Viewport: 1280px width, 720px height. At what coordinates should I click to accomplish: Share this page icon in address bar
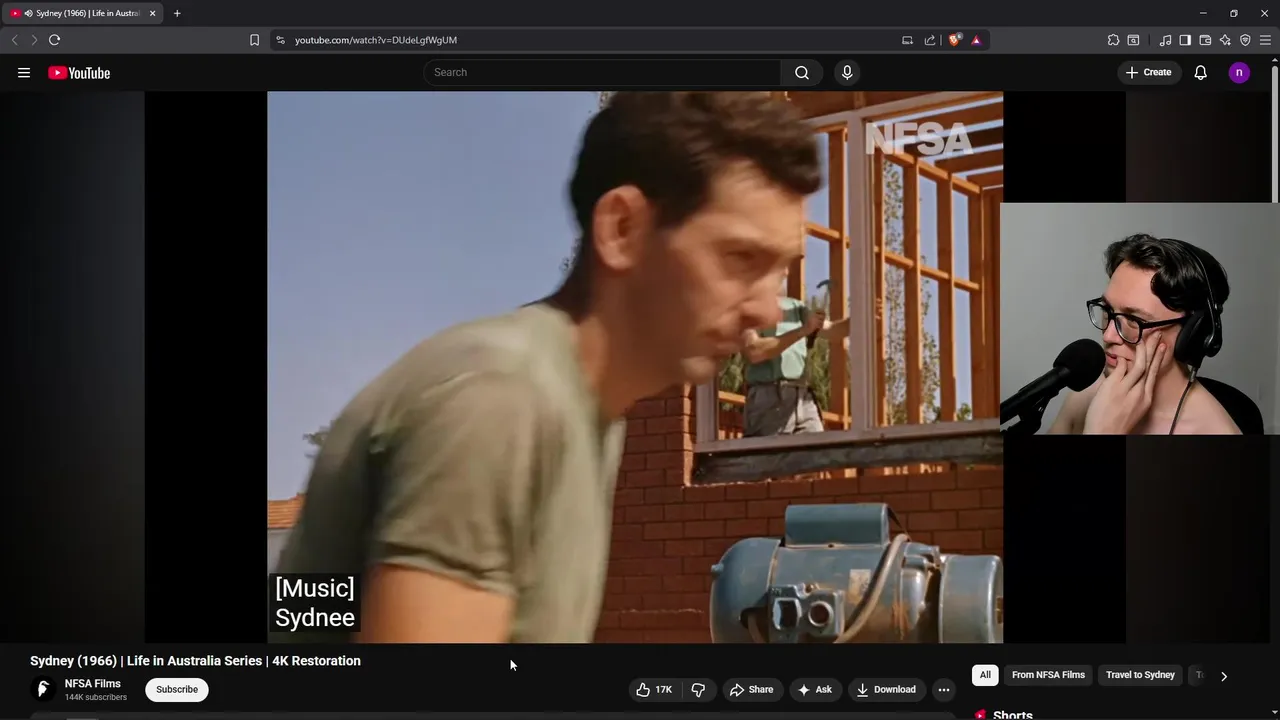pos(930,40)
